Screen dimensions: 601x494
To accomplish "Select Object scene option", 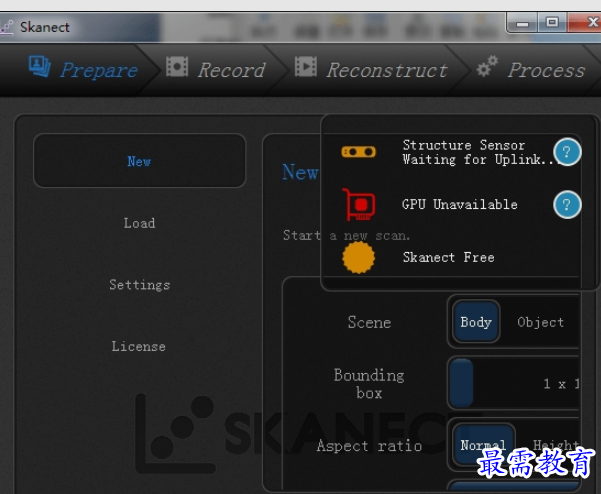I will point(540,322).
